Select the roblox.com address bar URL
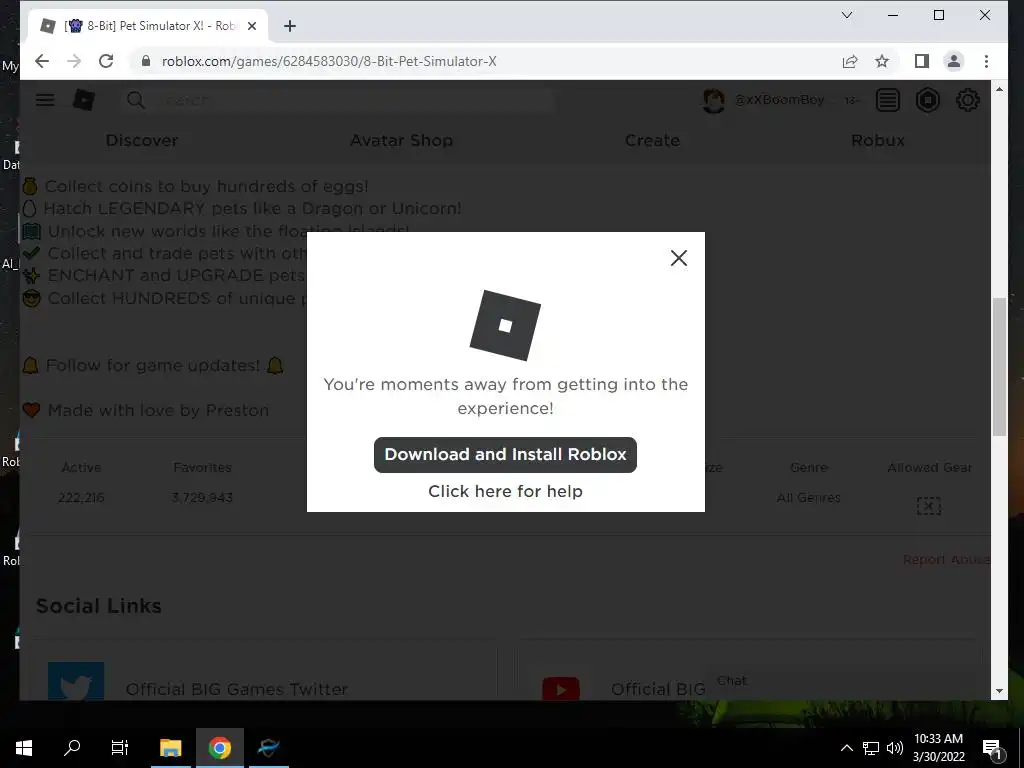 tap(329, 61)
